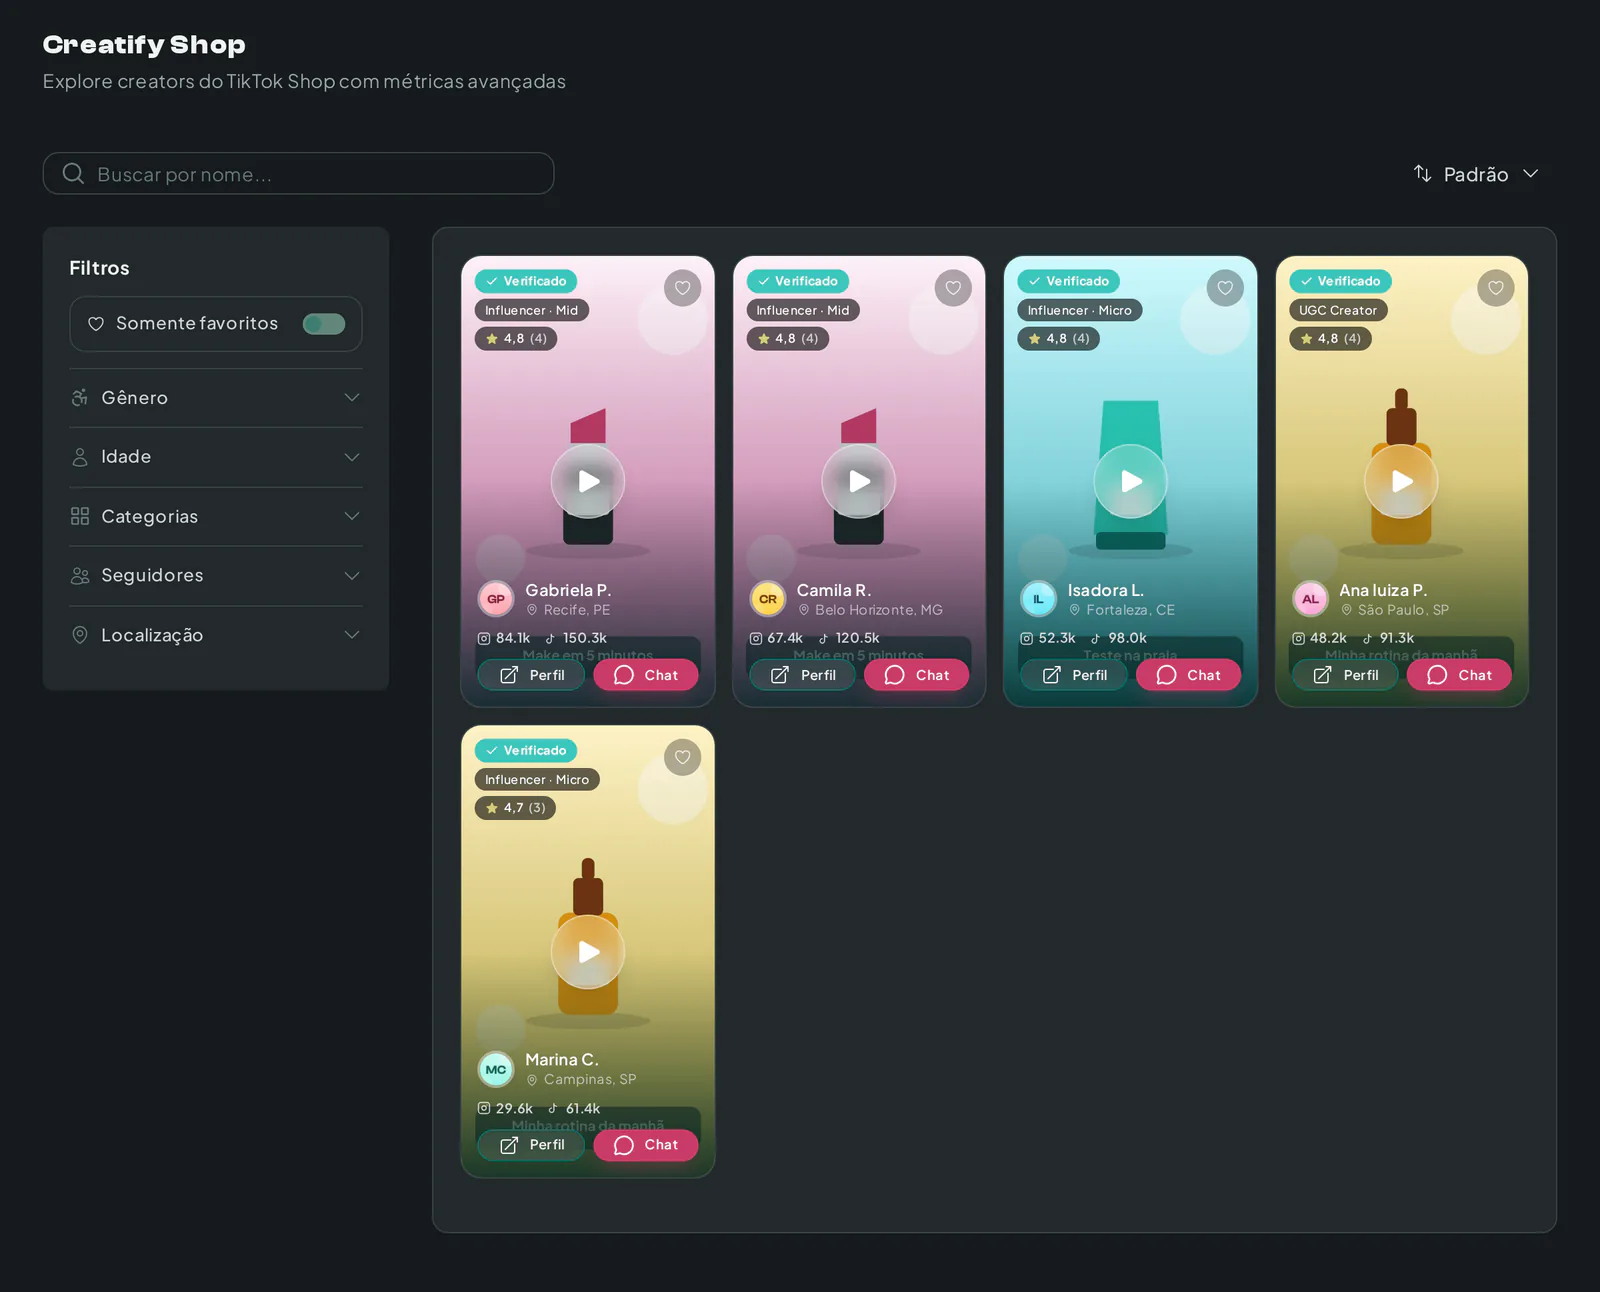
Task: Open Marina C.'s Perfil
Action: coord(531,1145)
